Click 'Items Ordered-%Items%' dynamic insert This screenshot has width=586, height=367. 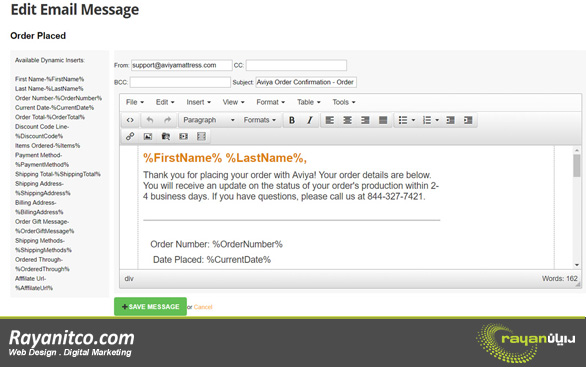(47, 145)
